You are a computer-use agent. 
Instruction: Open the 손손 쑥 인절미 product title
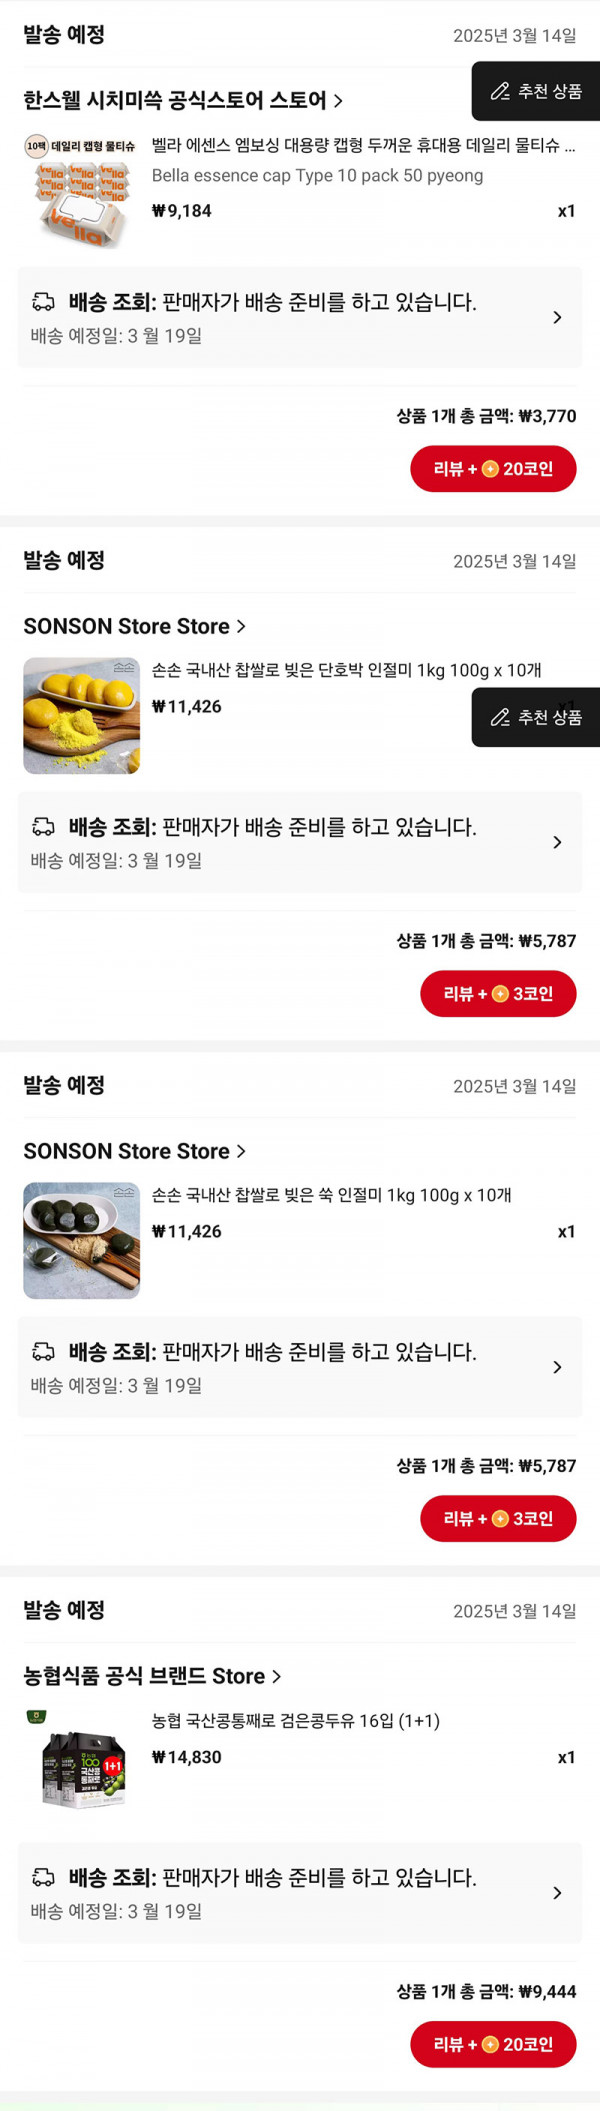point(331,1195)
